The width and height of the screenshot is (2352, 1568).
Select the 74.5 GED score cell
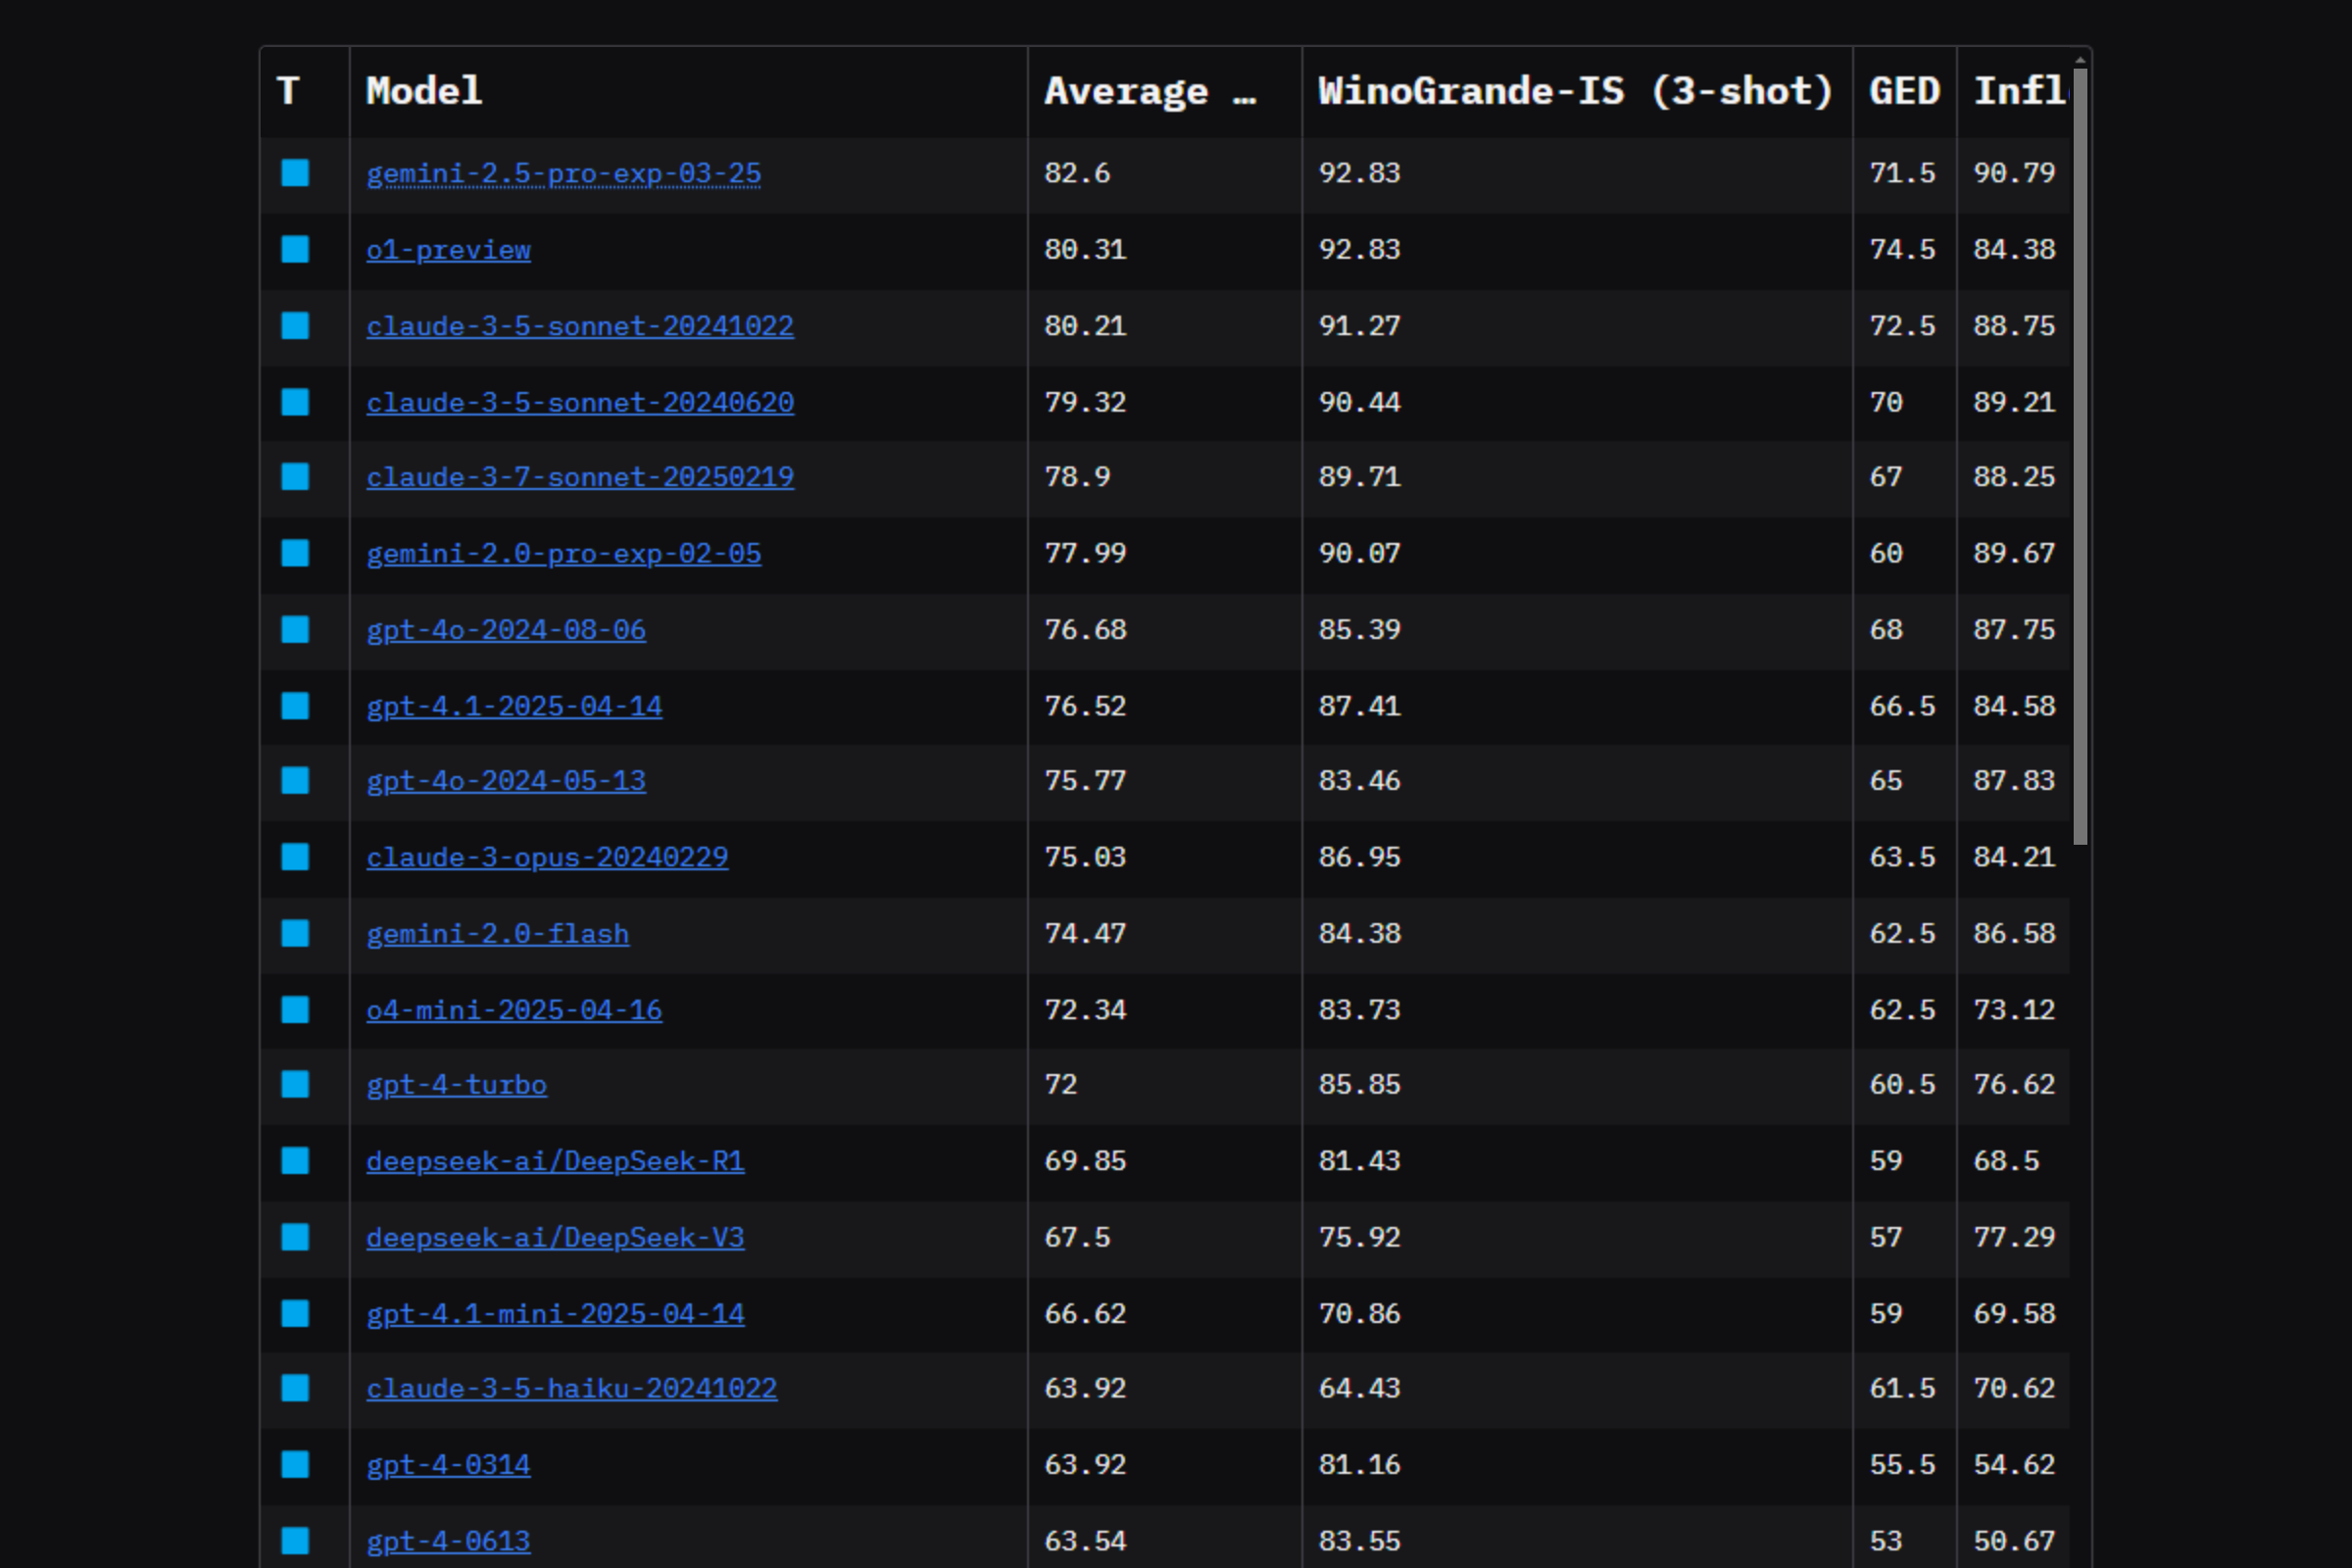click(1904, 250)
